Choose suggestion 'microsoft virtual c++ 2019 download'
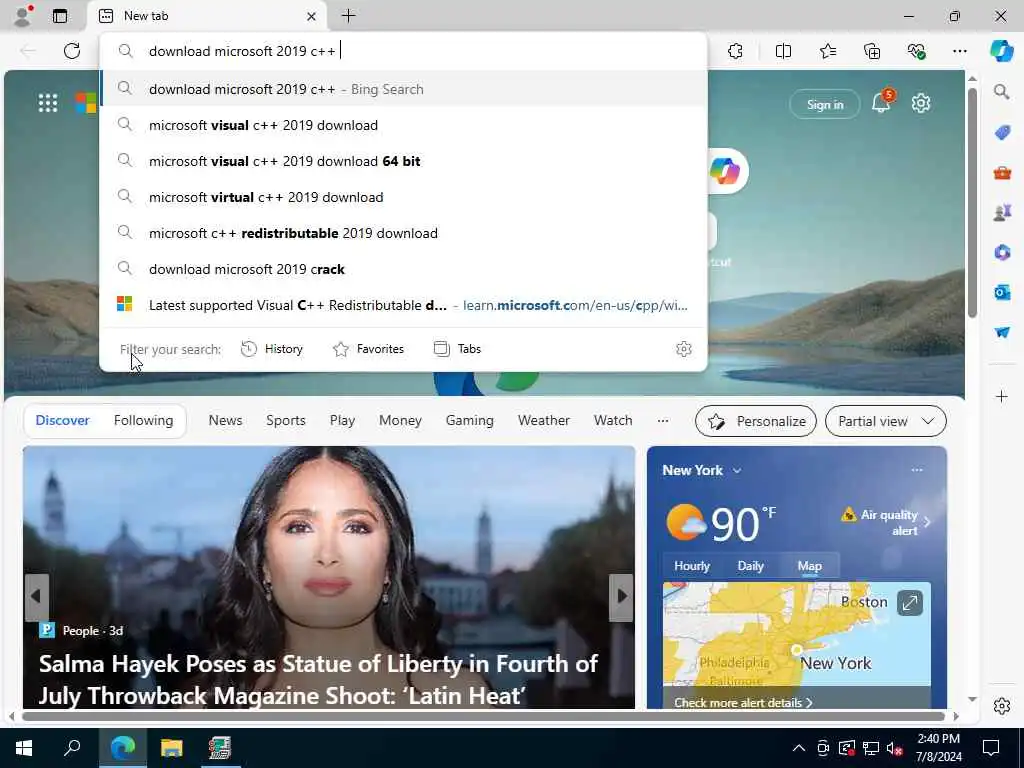Image resolution: width=1024 pixels, height=768 pixels. (x=404, y=197)
